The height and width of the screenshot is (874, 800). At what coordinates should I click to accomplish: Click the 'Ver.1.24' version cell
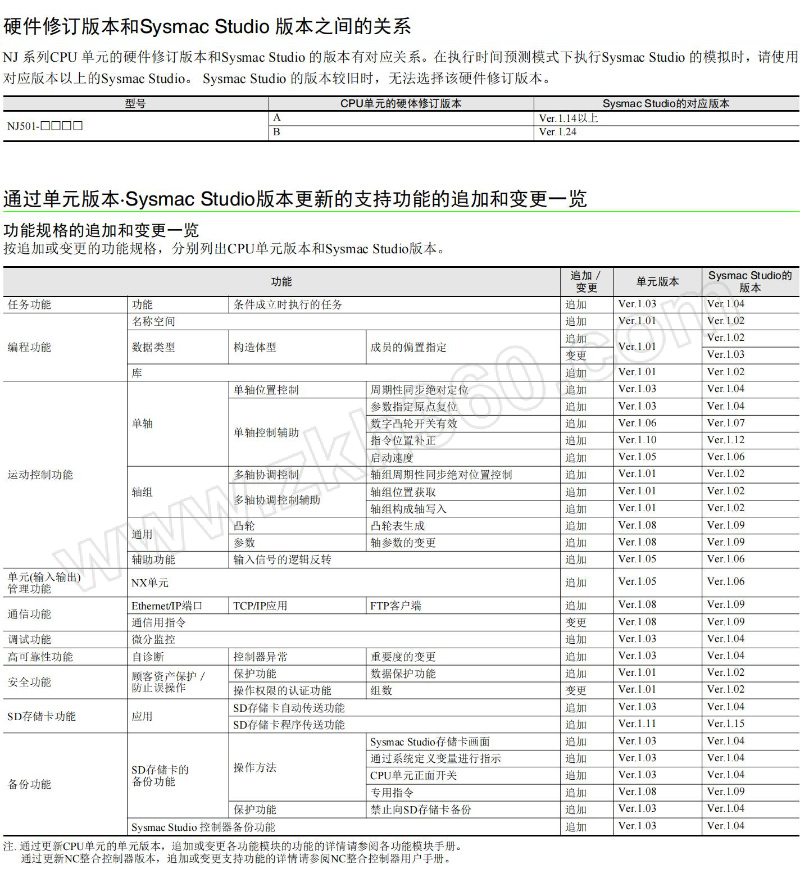pyautogui.click(x=557, y=132)
